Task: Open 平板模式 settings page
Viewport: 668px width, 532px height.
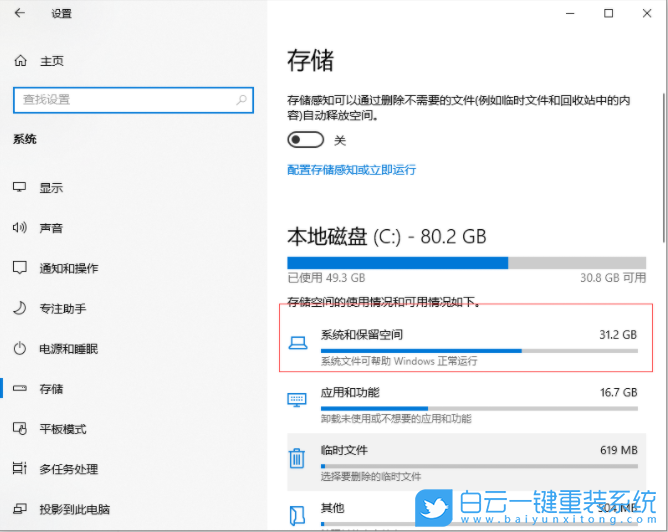Action: click(x=63, y=428)
